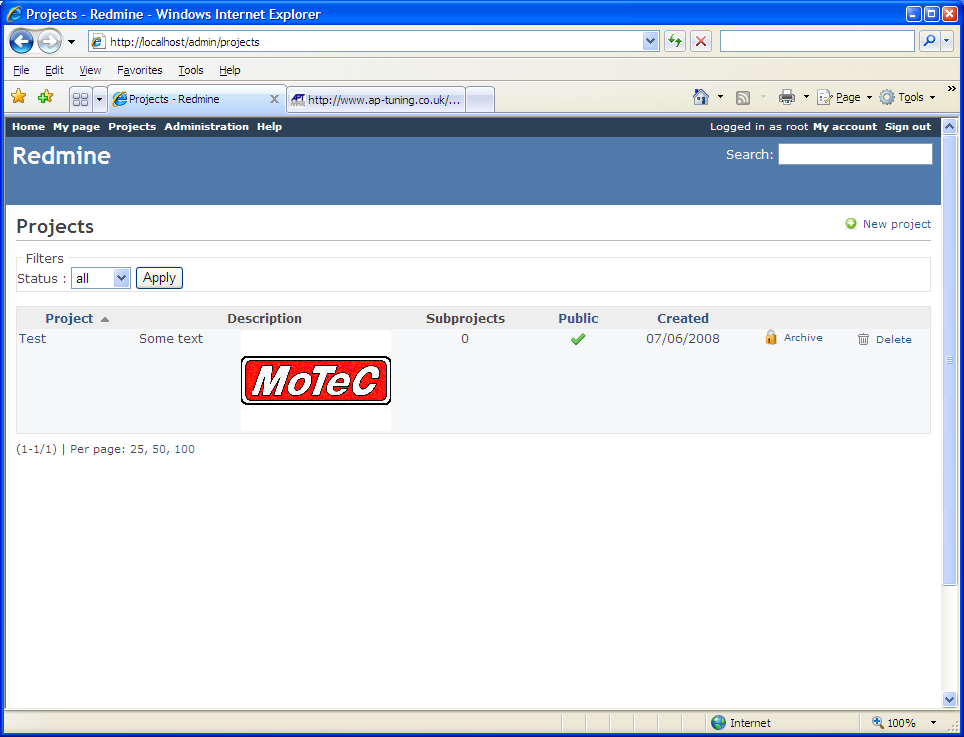Open Favorites Center star icon
964x737 pixels.
pos(19,97)
